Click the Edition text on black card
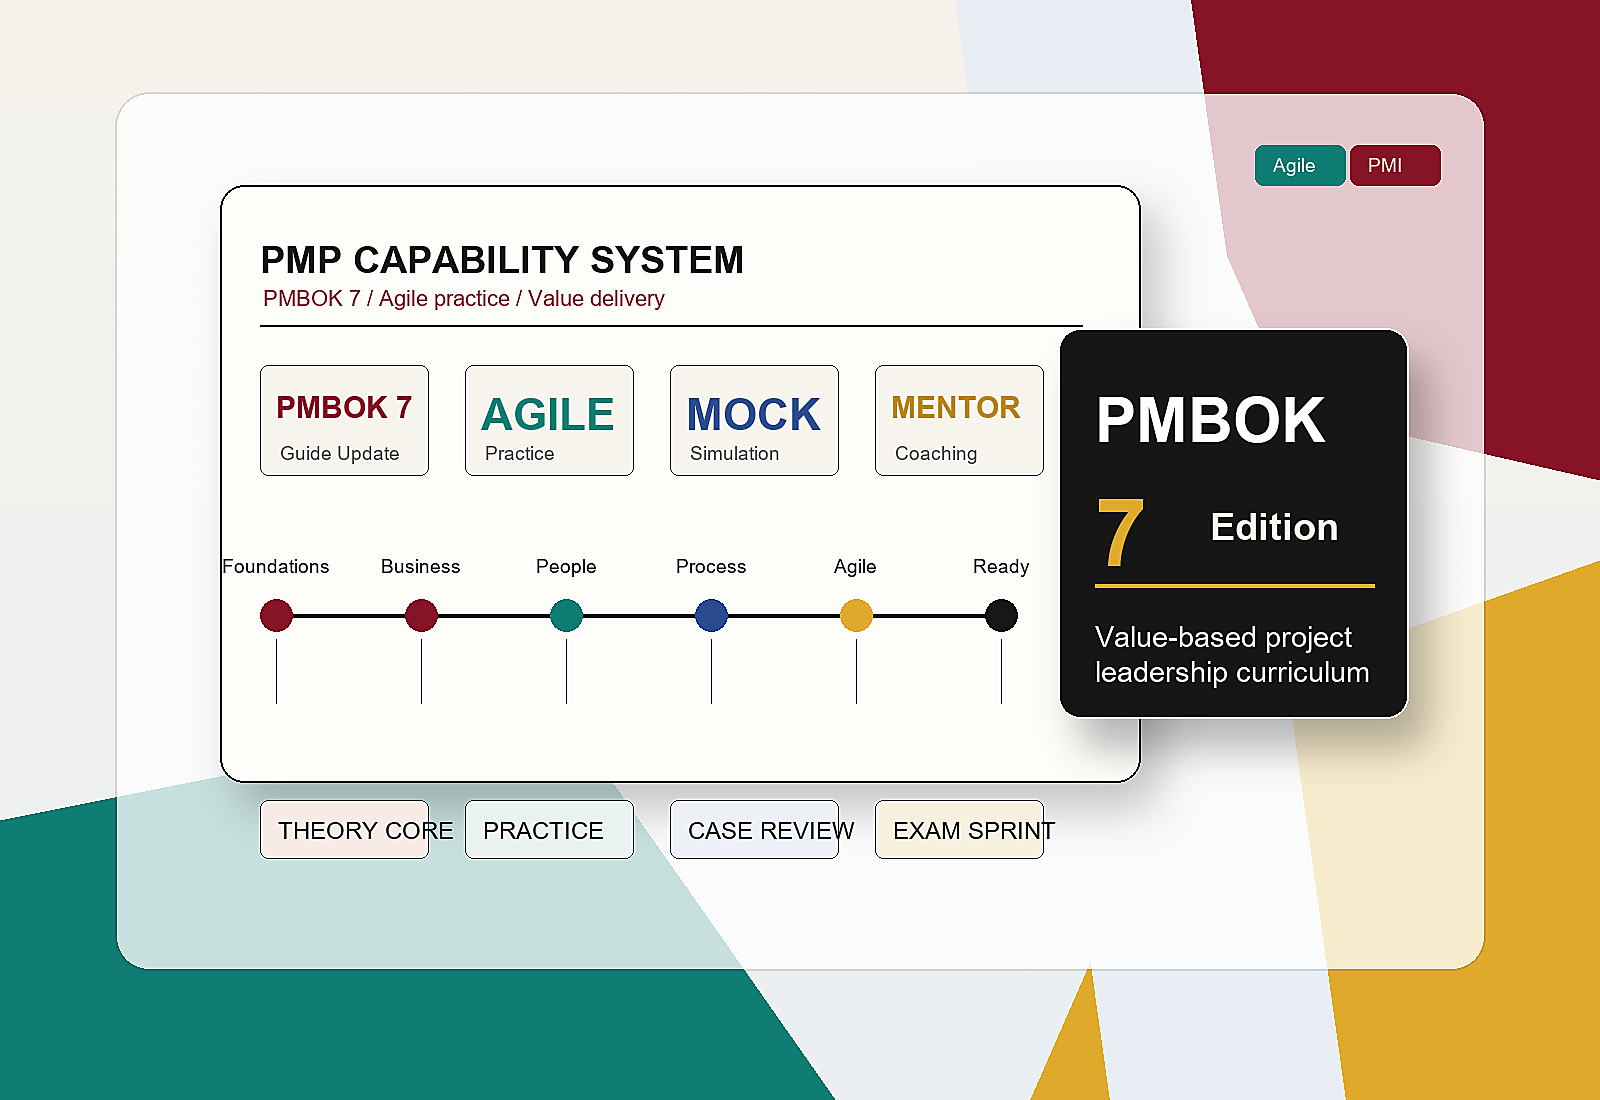Viewport: 1600px width, 1100px height. point(1274,527)
